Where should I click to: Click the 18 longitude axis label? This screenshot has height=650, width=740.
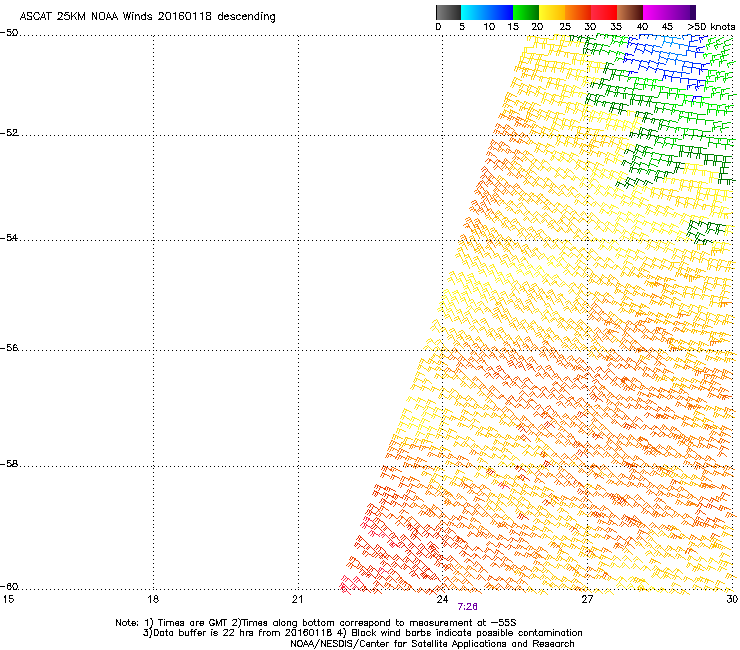click(153, 599)
